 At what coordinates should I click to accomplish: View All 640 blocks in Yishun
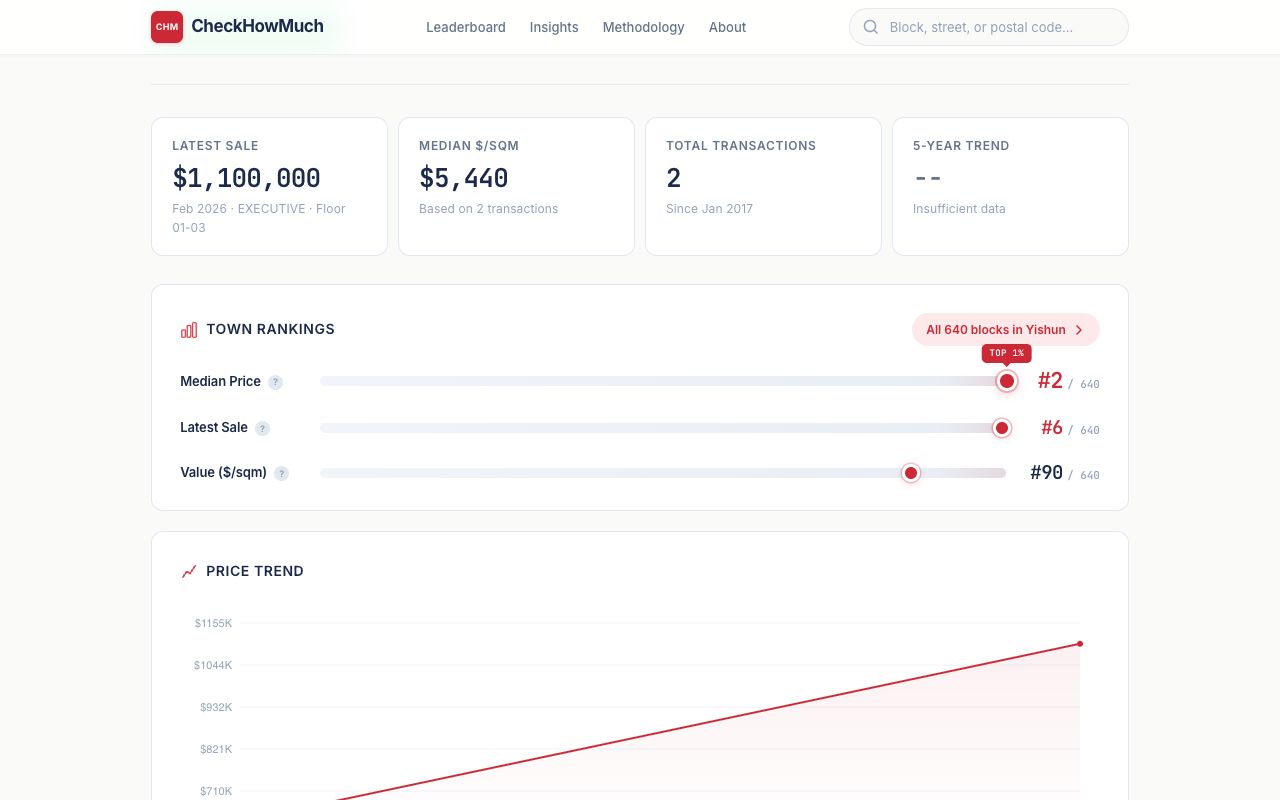[x=995, y=330]
